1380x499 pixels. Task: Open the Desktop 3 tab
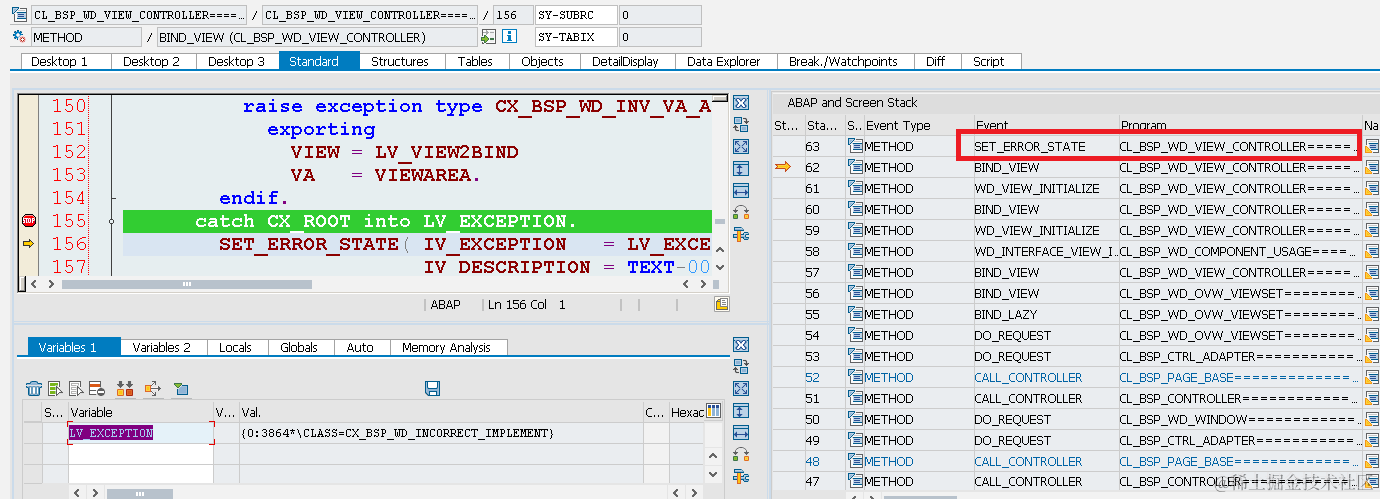[x=237, y=61]
